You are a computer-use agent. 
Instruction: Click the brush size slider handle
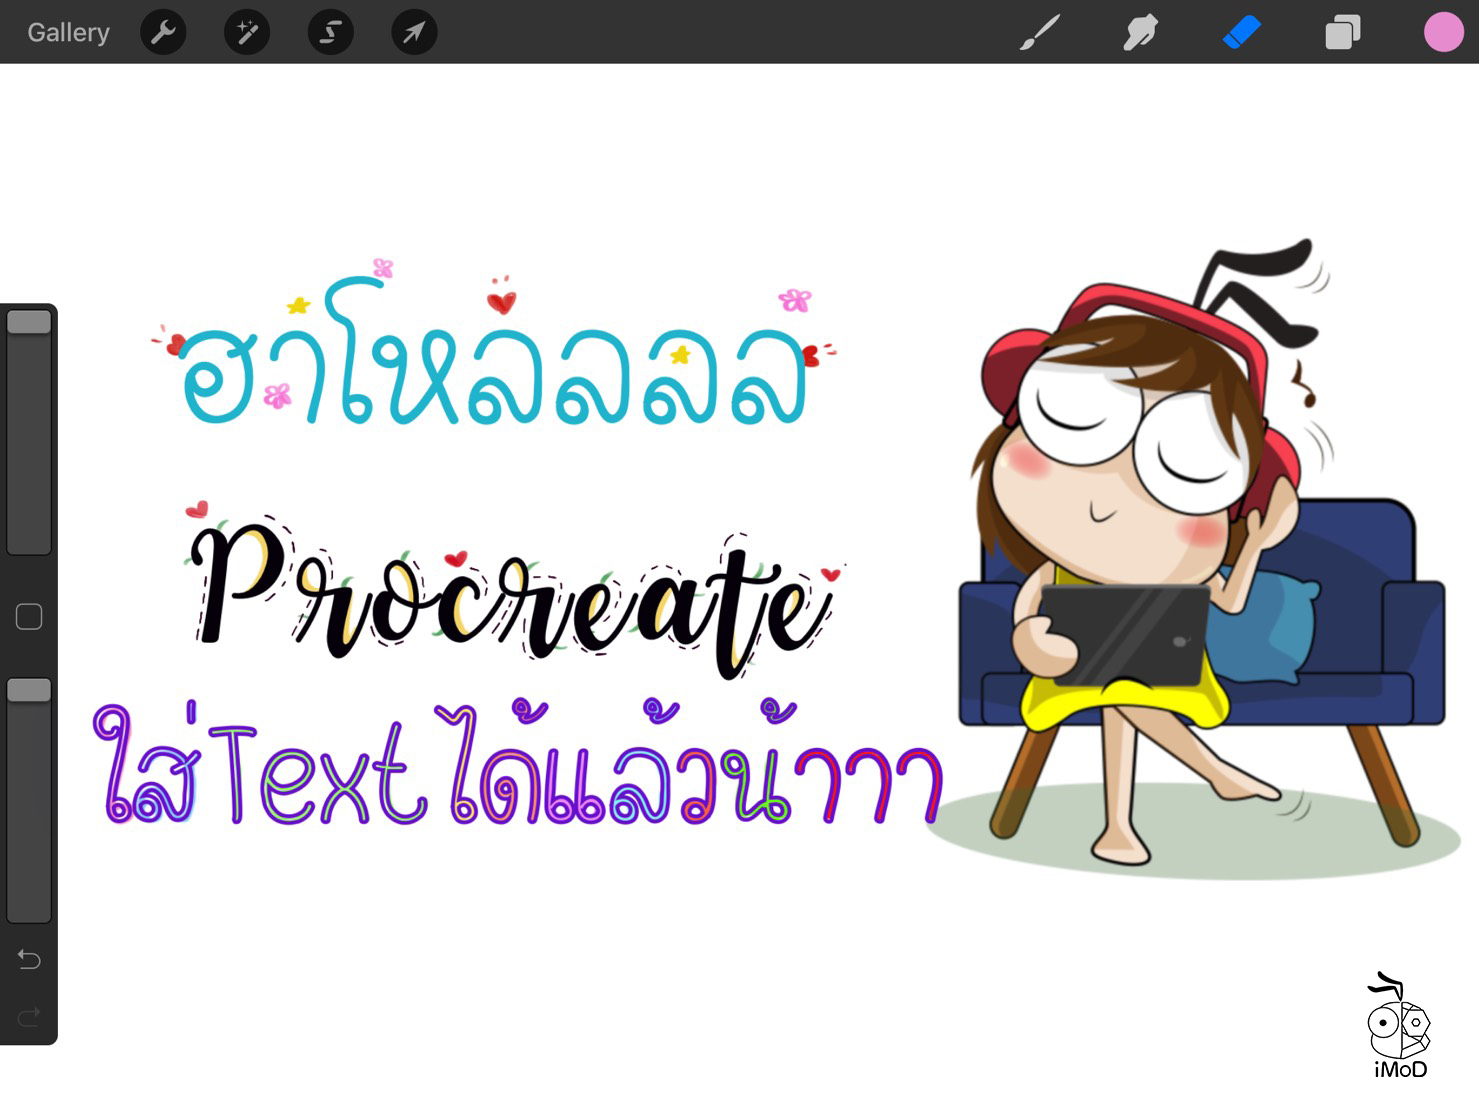29,322
